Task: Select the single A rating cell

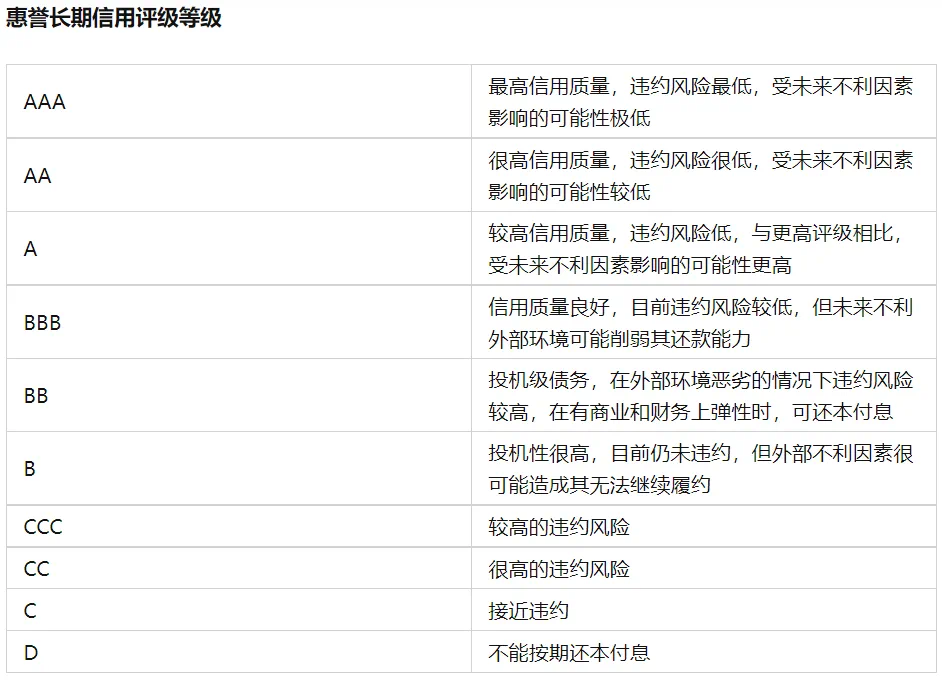Action: [239, 248]
